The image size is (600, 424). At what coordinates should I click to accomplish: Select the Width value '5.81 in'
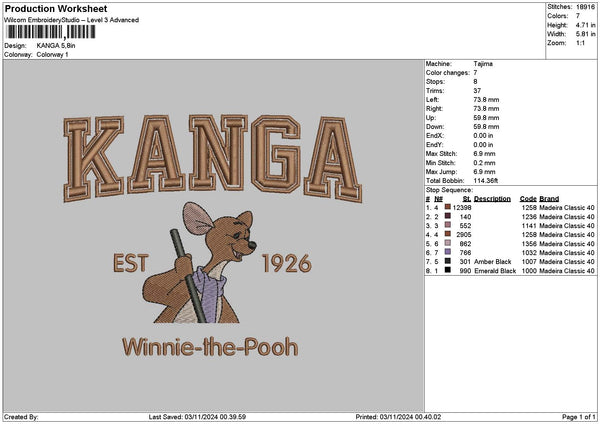585,34
